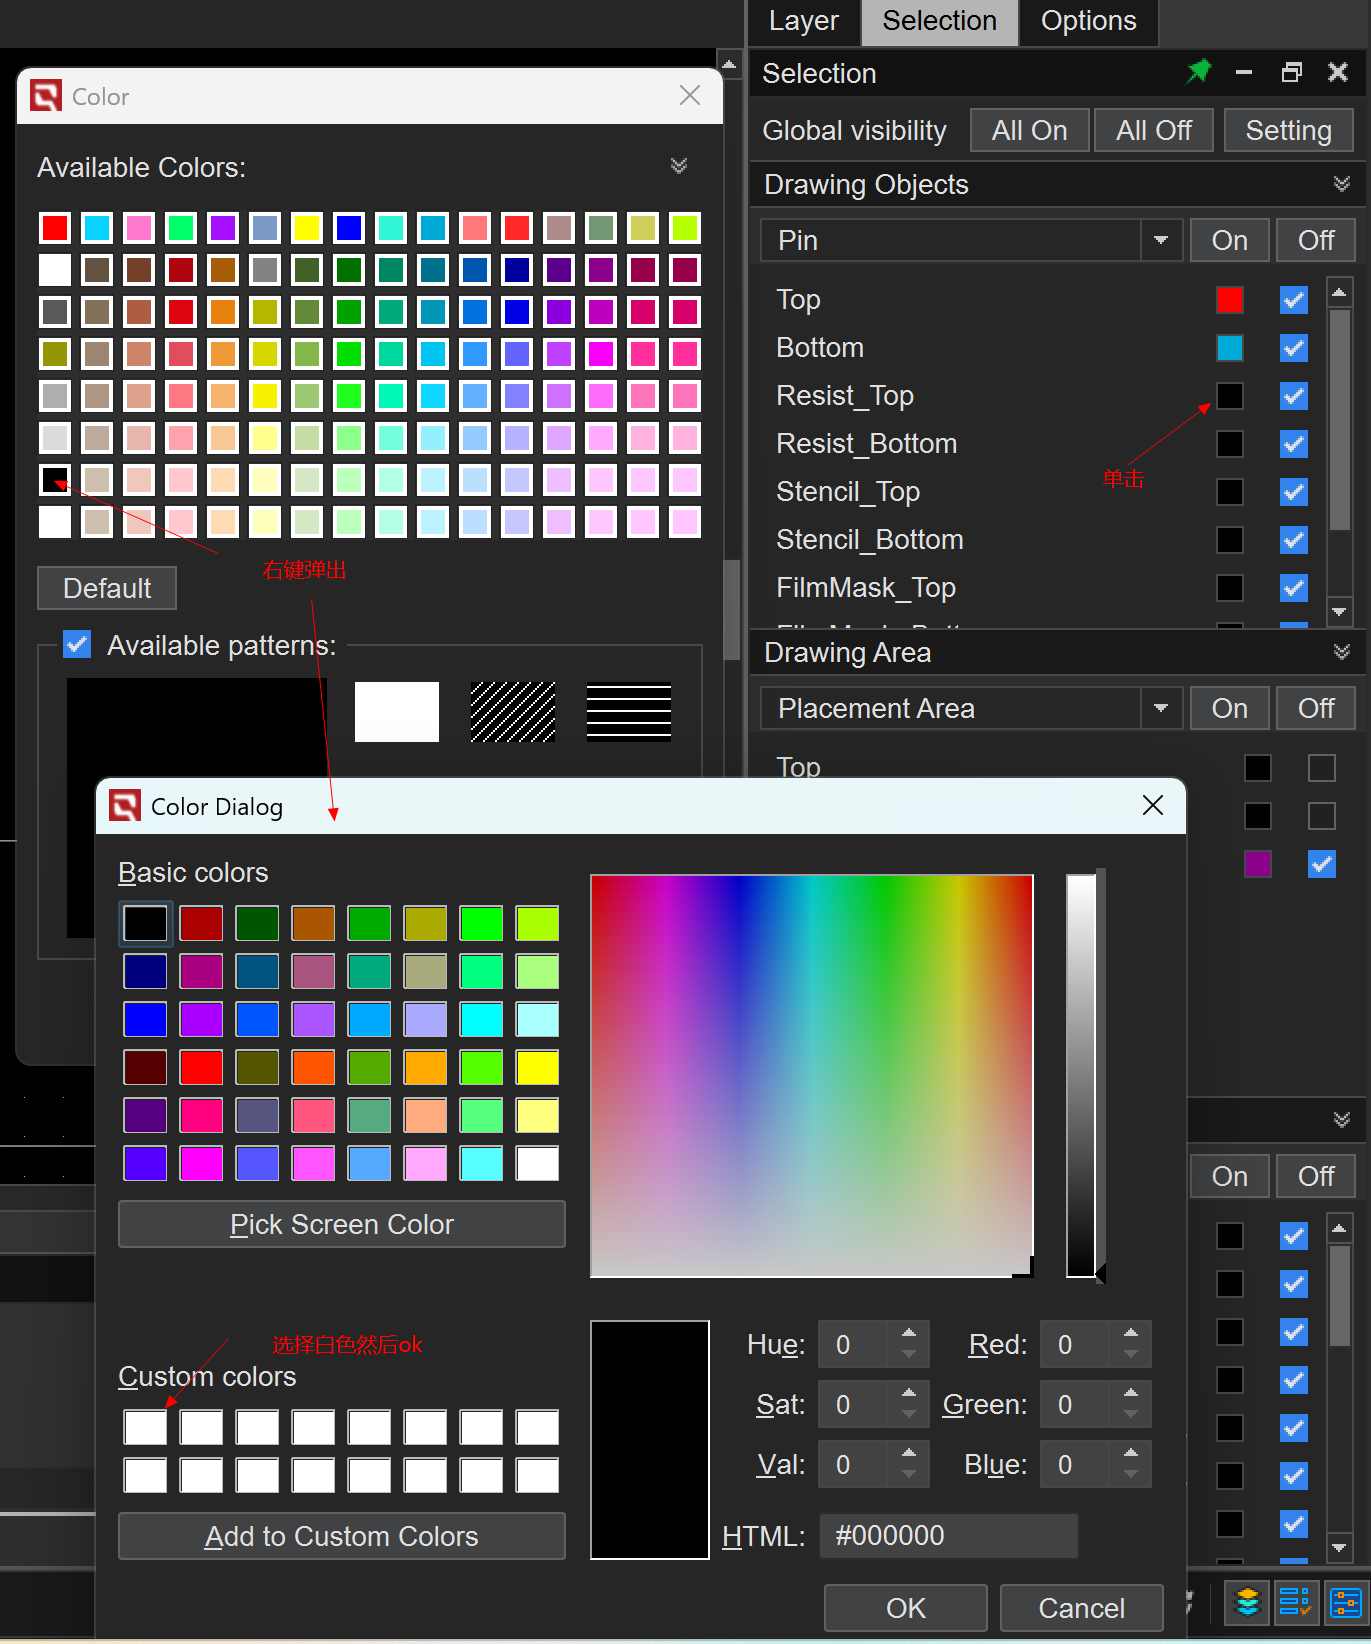Click the checklist icon in bottom toolbar

tap(1295, 1602)
